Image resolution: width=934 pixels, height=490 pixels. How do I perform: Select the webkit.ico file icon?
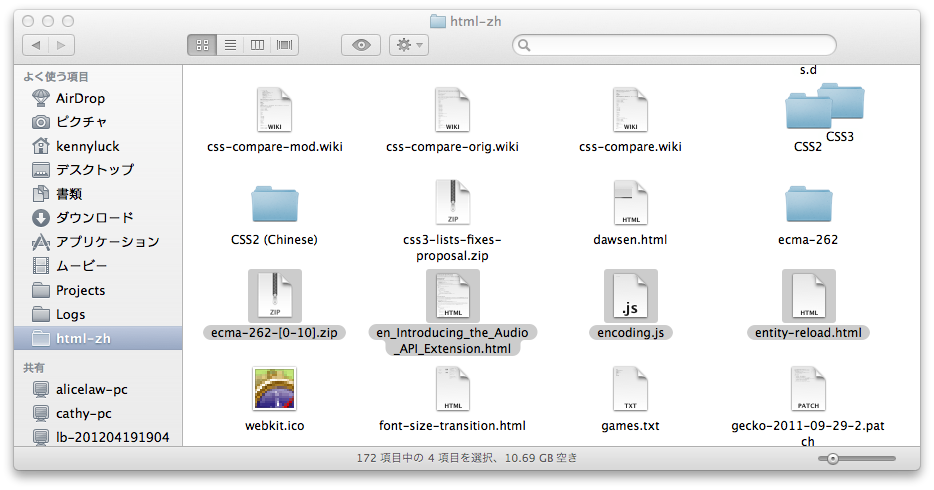pos(274,390)
